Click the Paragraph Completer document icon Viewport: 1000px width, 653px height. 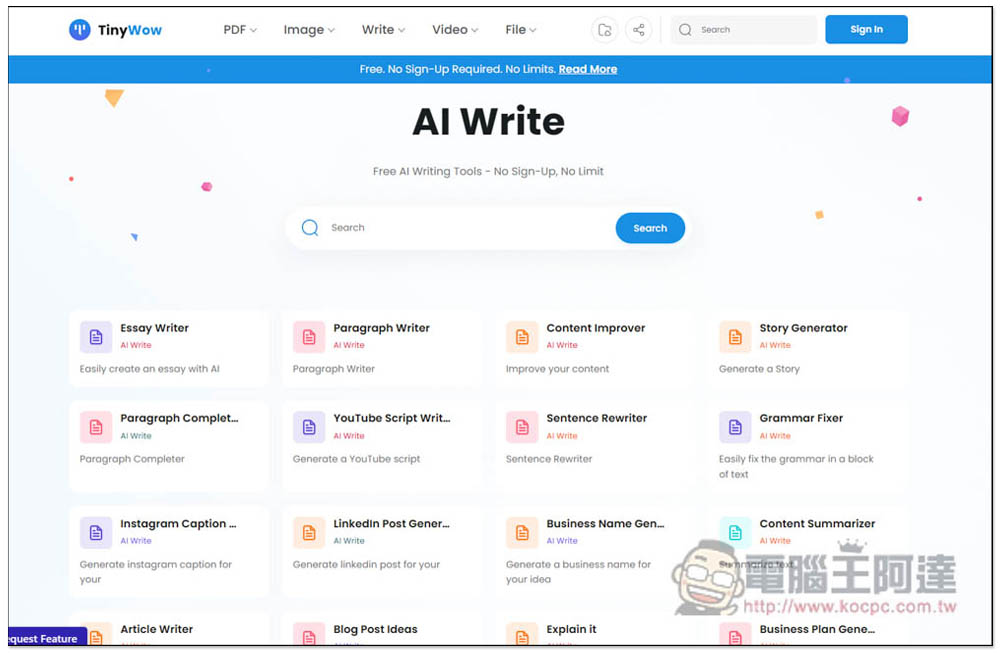pos(96,427)
